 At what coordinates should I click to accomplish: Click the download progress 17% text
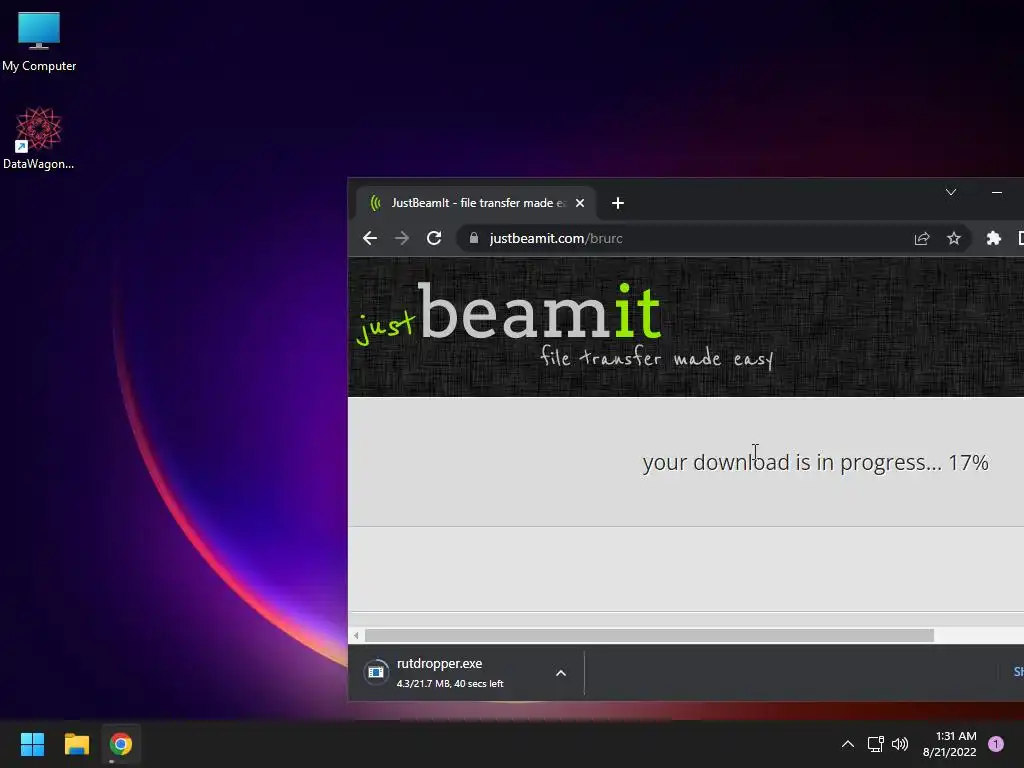pyautogui.click(x=815, y=462)
